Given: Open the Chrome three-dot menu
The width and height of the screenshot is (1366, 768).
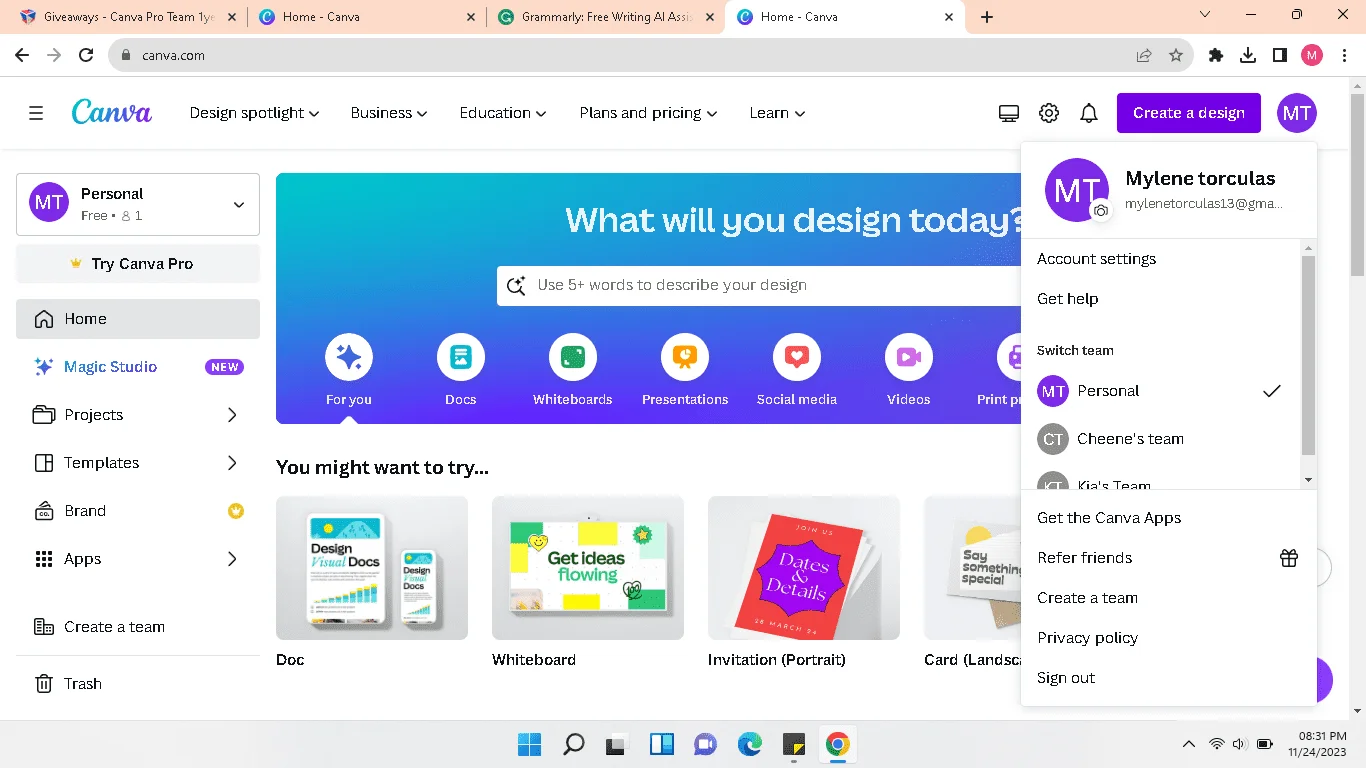Looking at the screenshot, I should 1344,56.
